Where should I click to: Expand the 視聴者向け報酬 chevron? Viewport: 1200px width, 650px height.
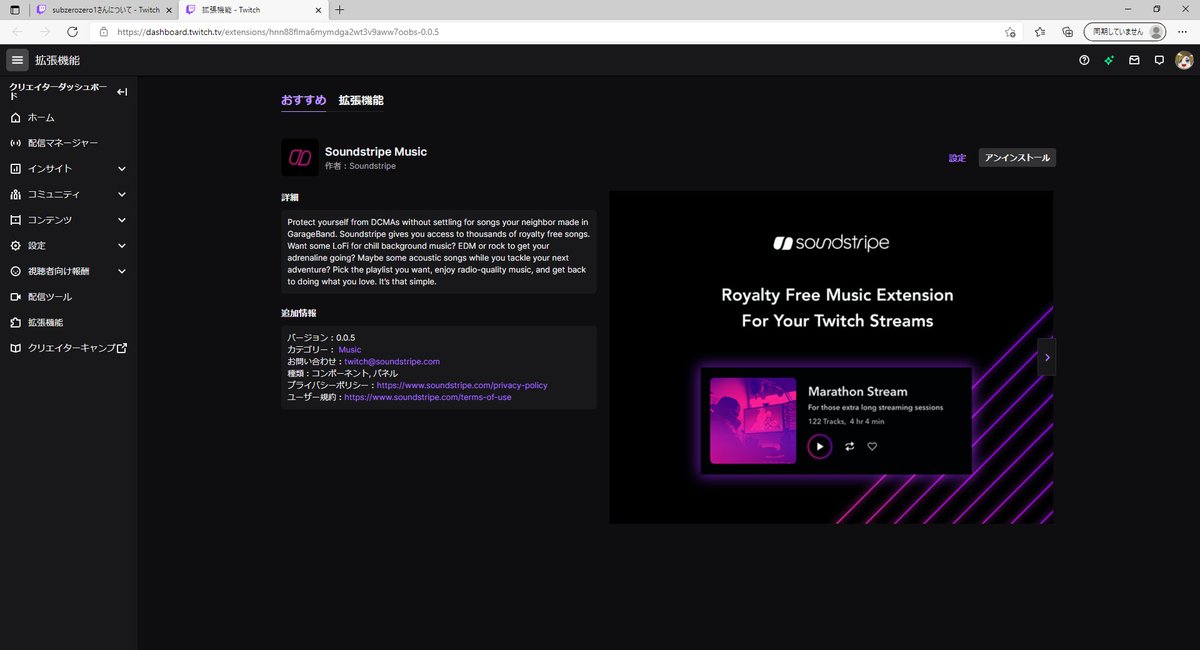pos(122,271)
